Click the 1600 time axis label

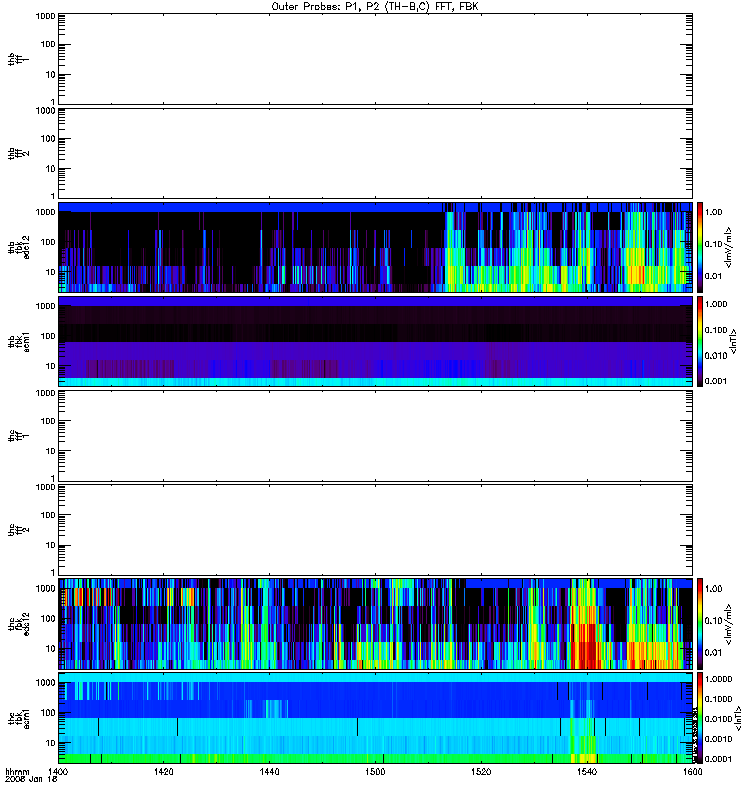click(x=692, y=771)
